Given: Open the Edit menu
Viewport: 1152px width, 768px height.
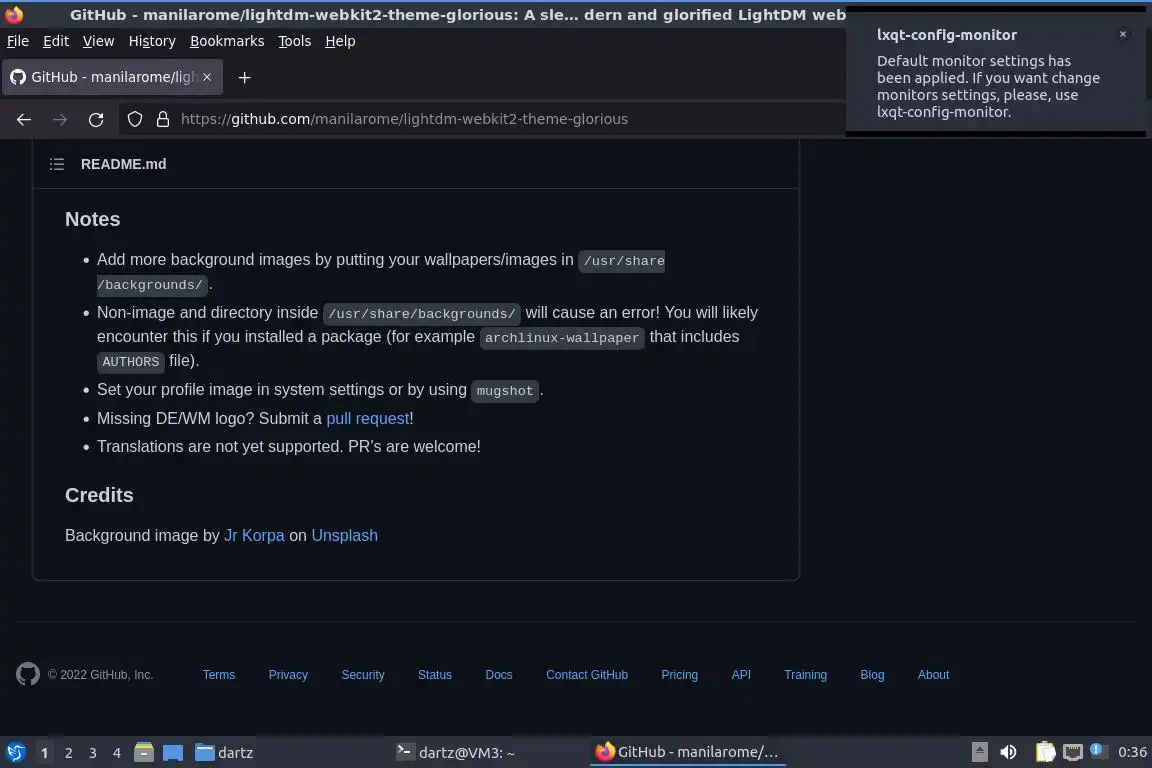Looking at the screenshot, I should [56, 41].
